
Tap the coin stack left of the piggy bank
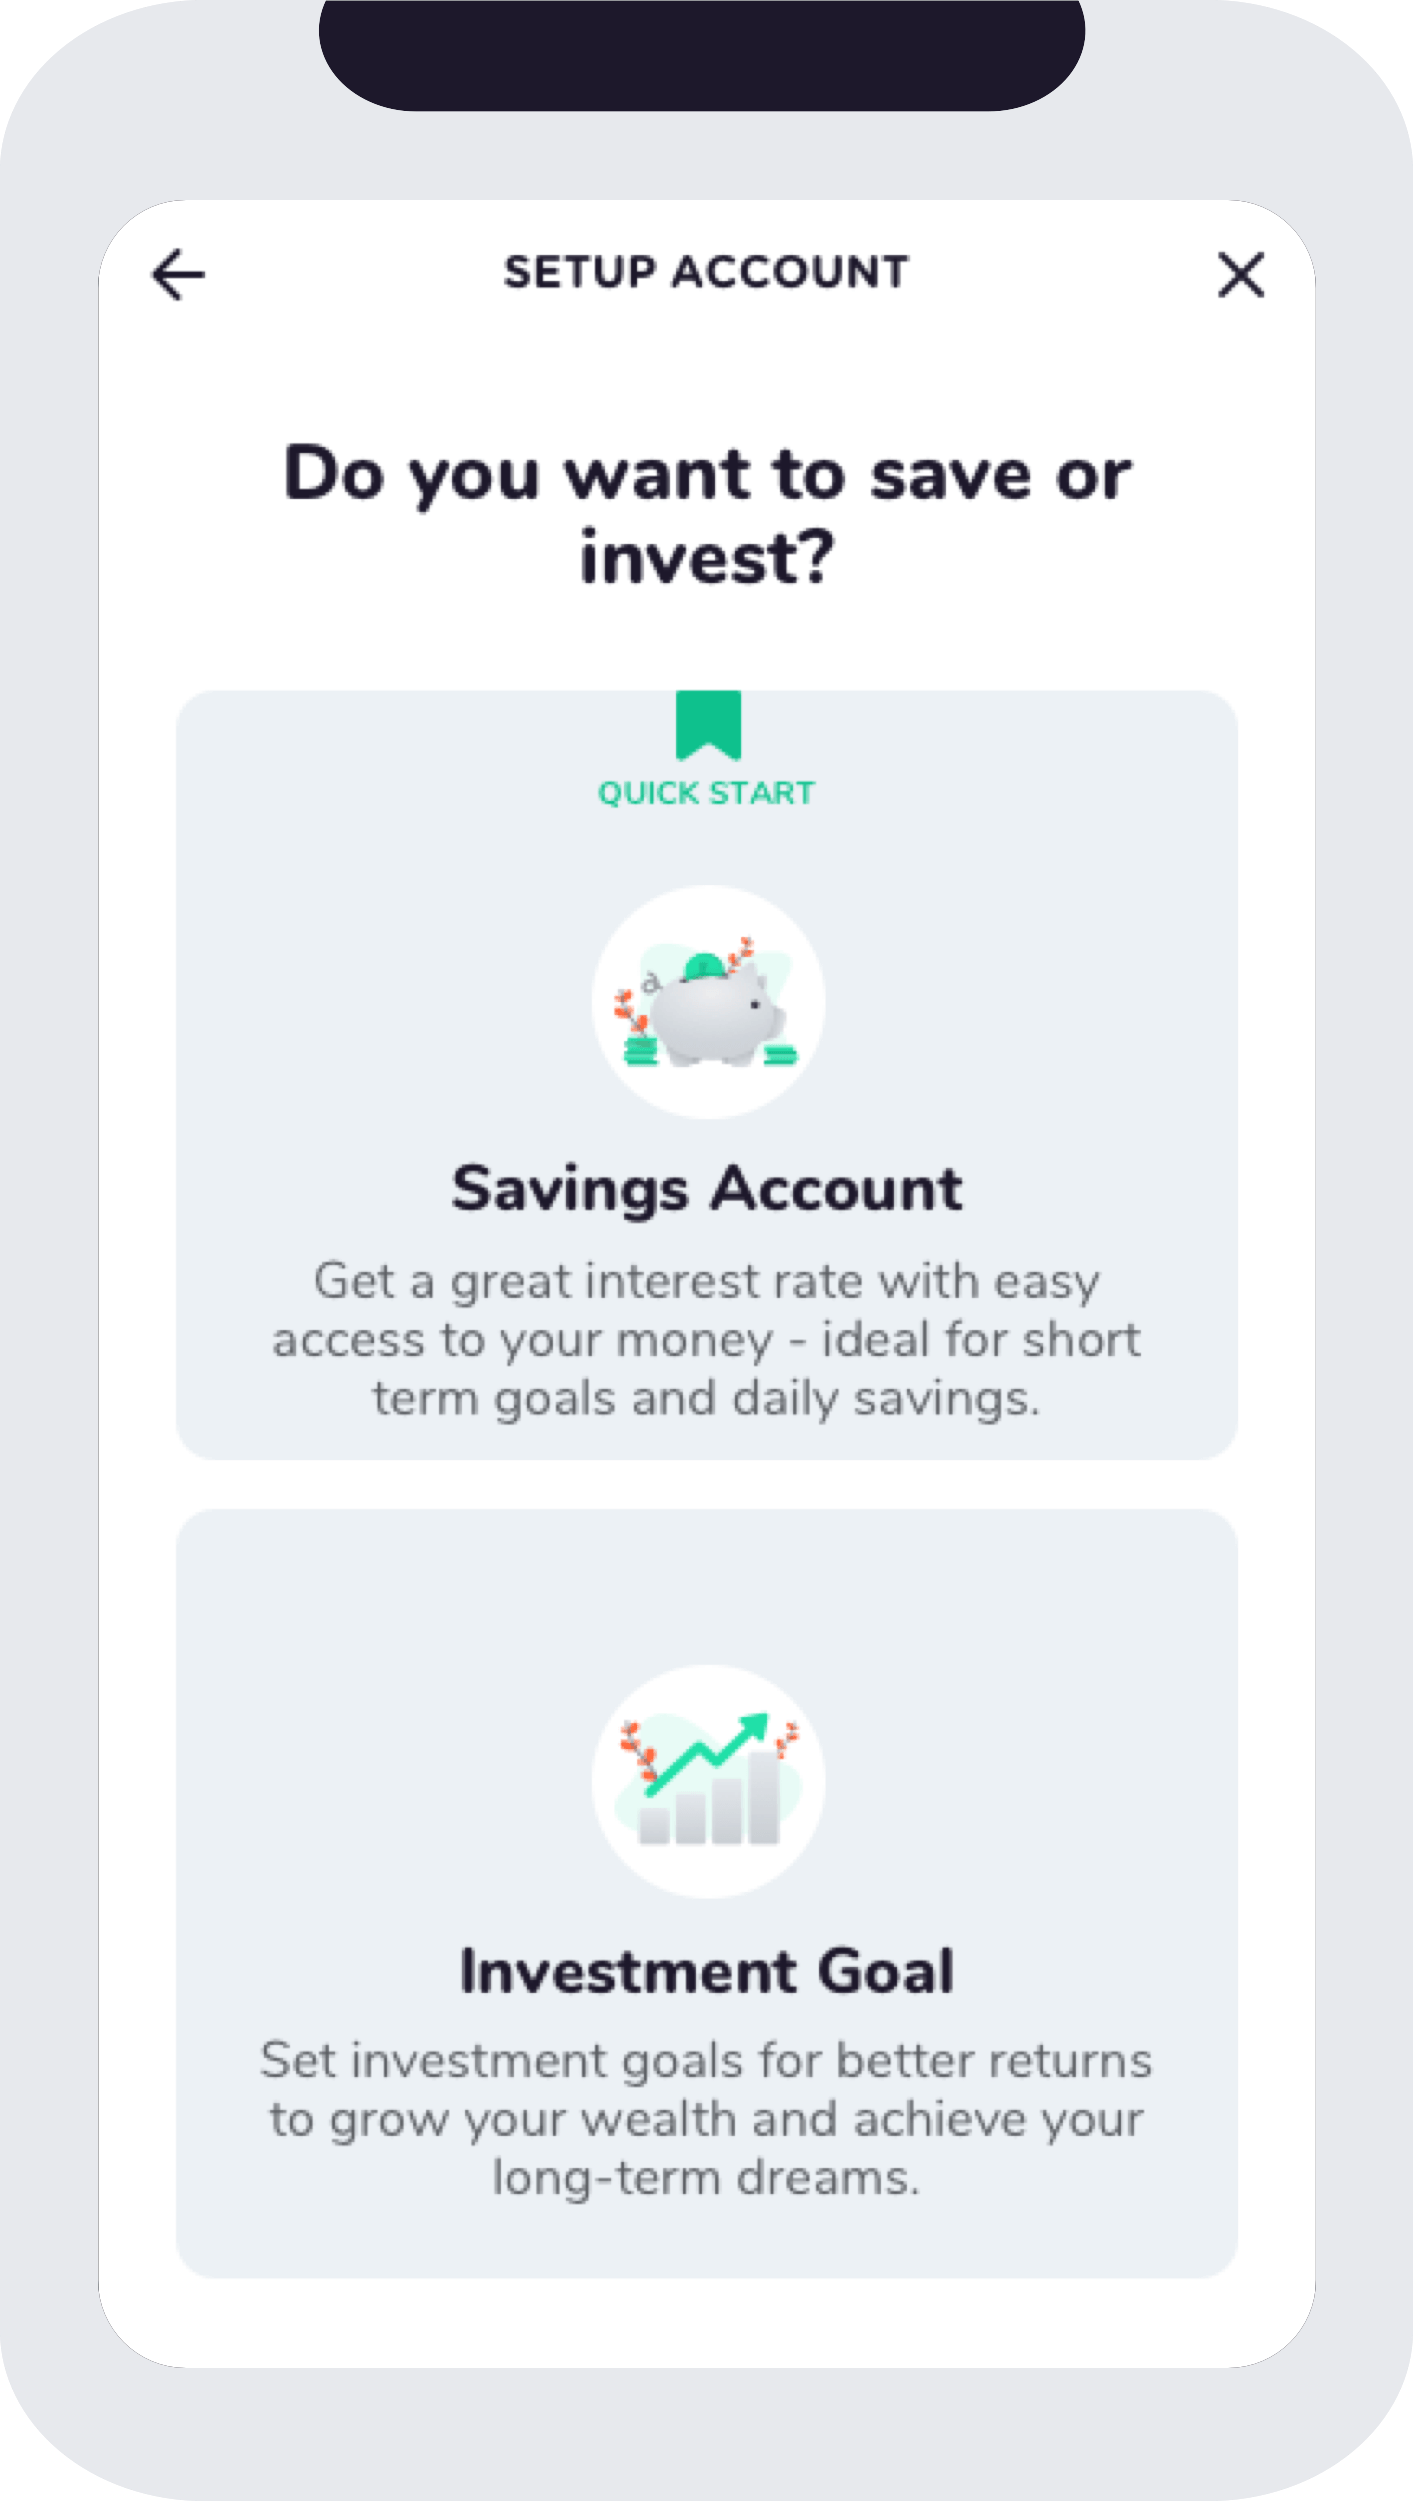[x=640, y=1051]
